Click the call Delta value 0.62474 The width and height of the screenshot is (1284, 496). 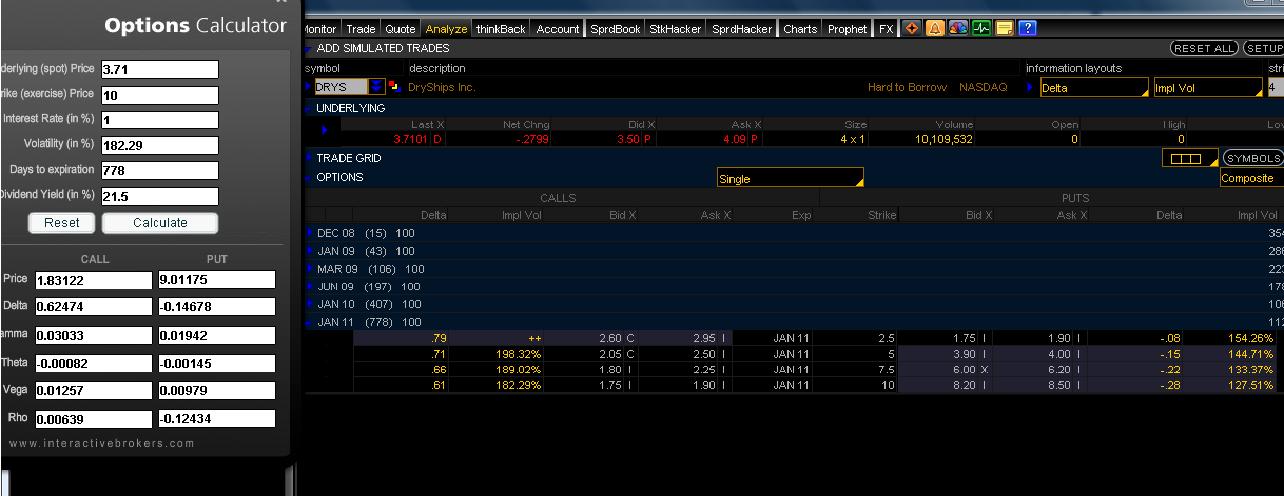(93, 307)
